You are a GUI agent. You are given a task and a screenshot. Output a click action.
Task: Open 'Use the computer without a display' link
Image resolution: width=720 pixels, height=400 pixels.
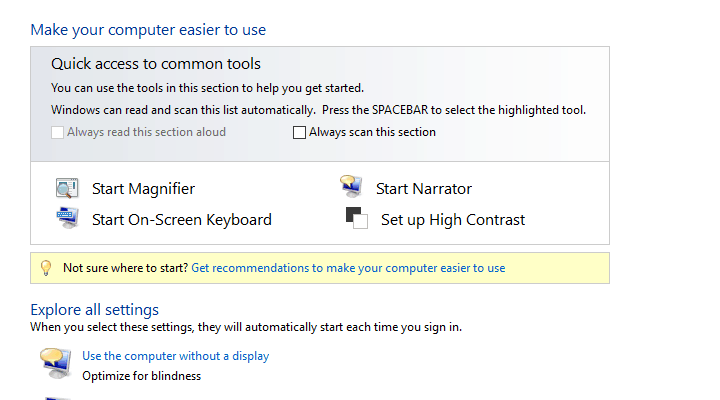click(175, 356)
